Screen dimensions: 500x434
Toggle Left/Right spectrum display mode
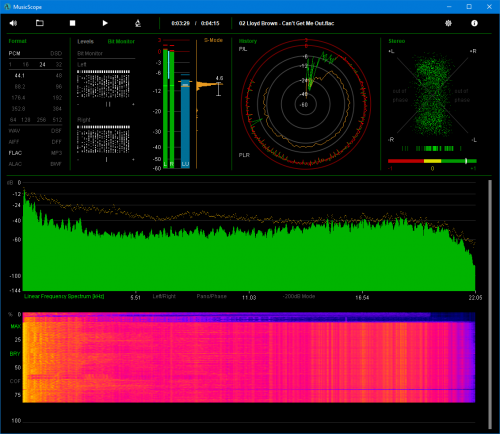[164, 296]
